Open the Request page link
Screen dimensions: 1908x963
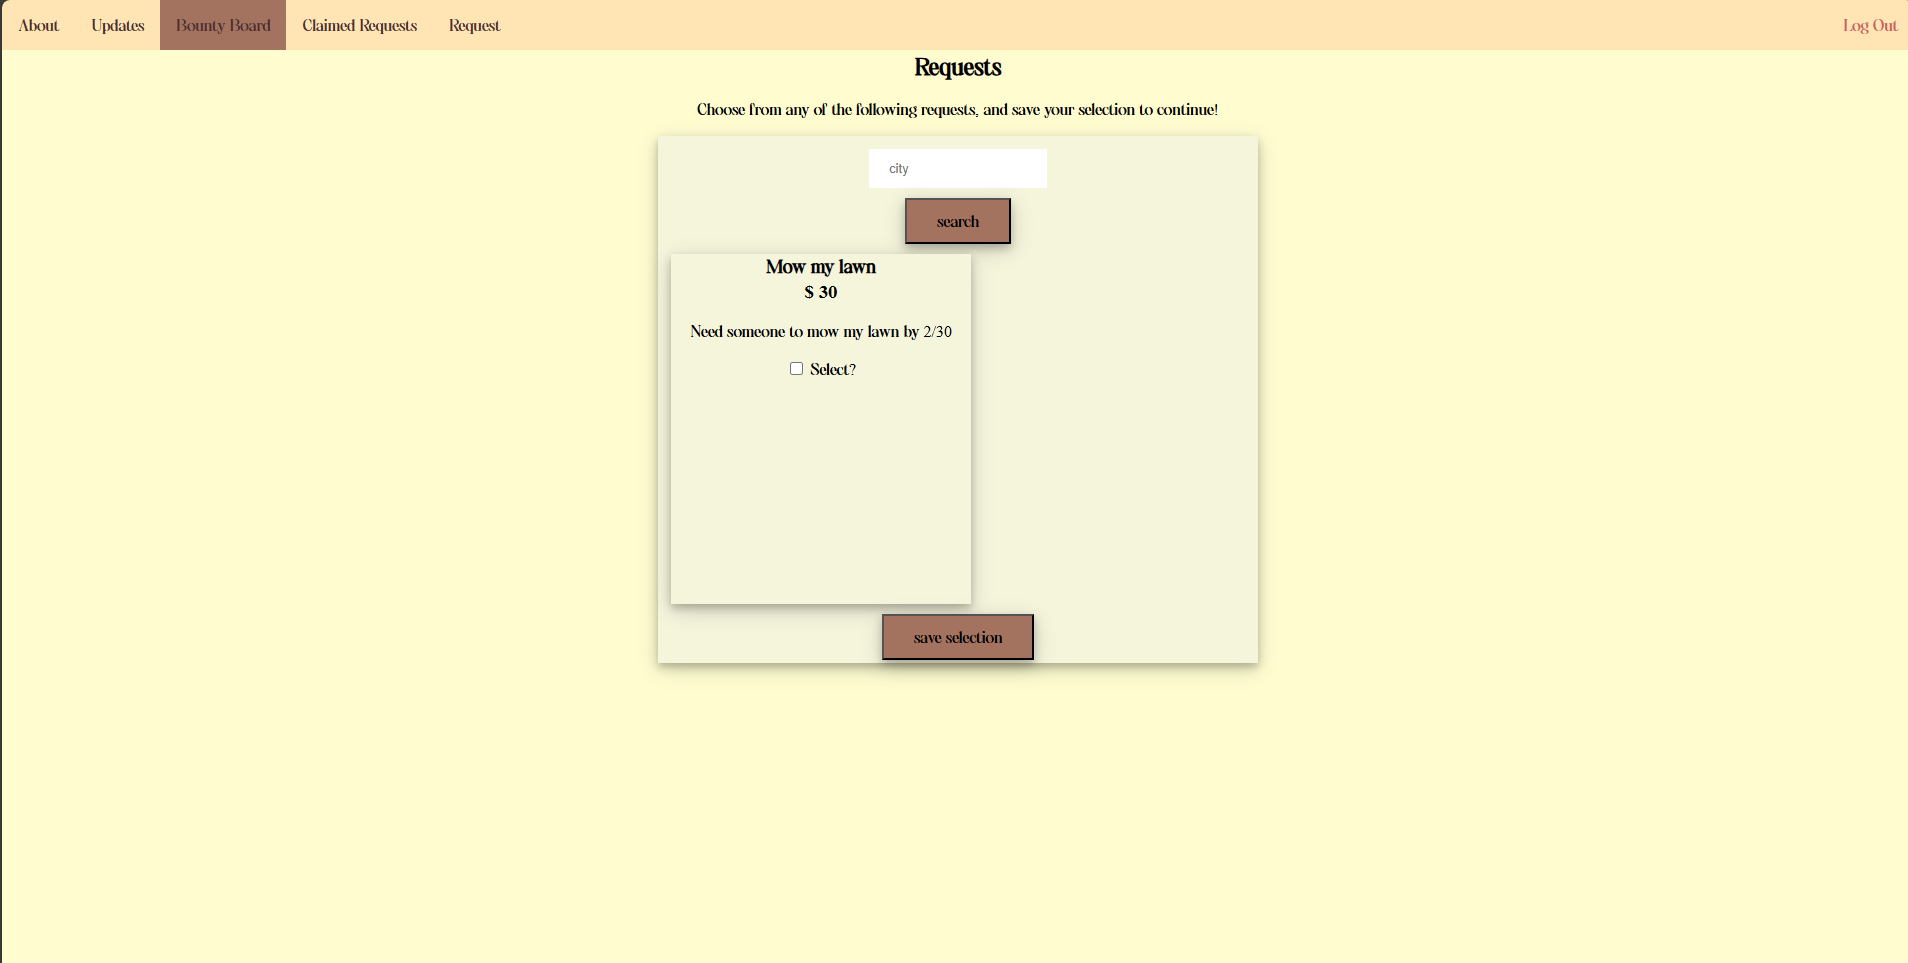click(x=474, y=25)
